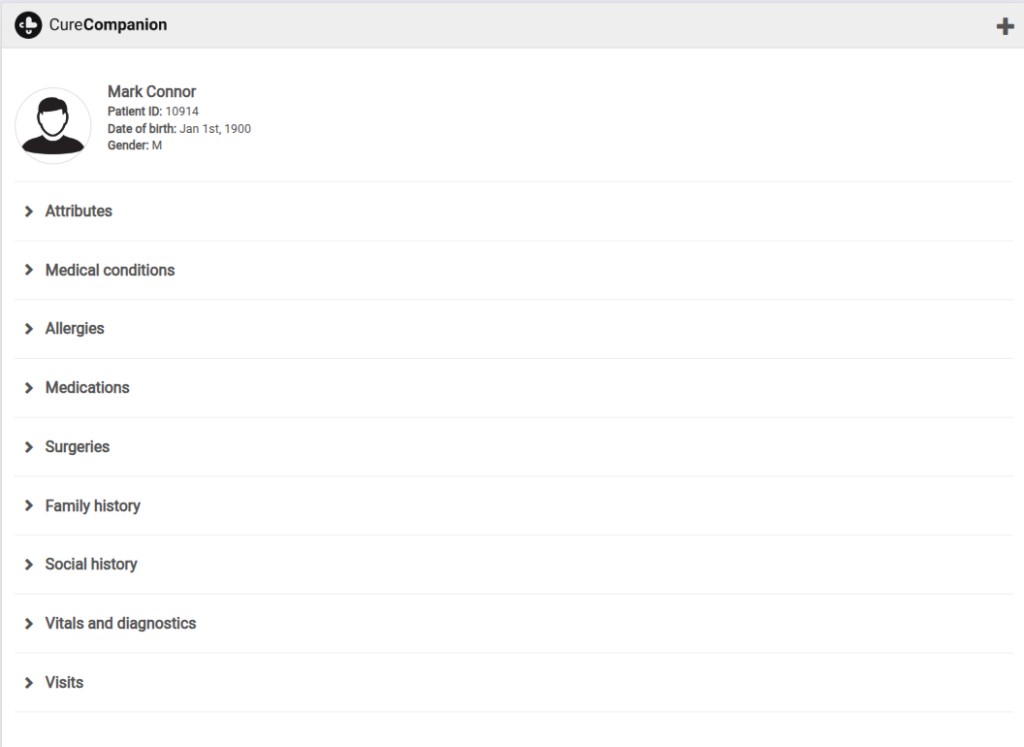Open the Surgeries section label
The width and height of the screenshot is (1024, 747).
click(77, 447)
